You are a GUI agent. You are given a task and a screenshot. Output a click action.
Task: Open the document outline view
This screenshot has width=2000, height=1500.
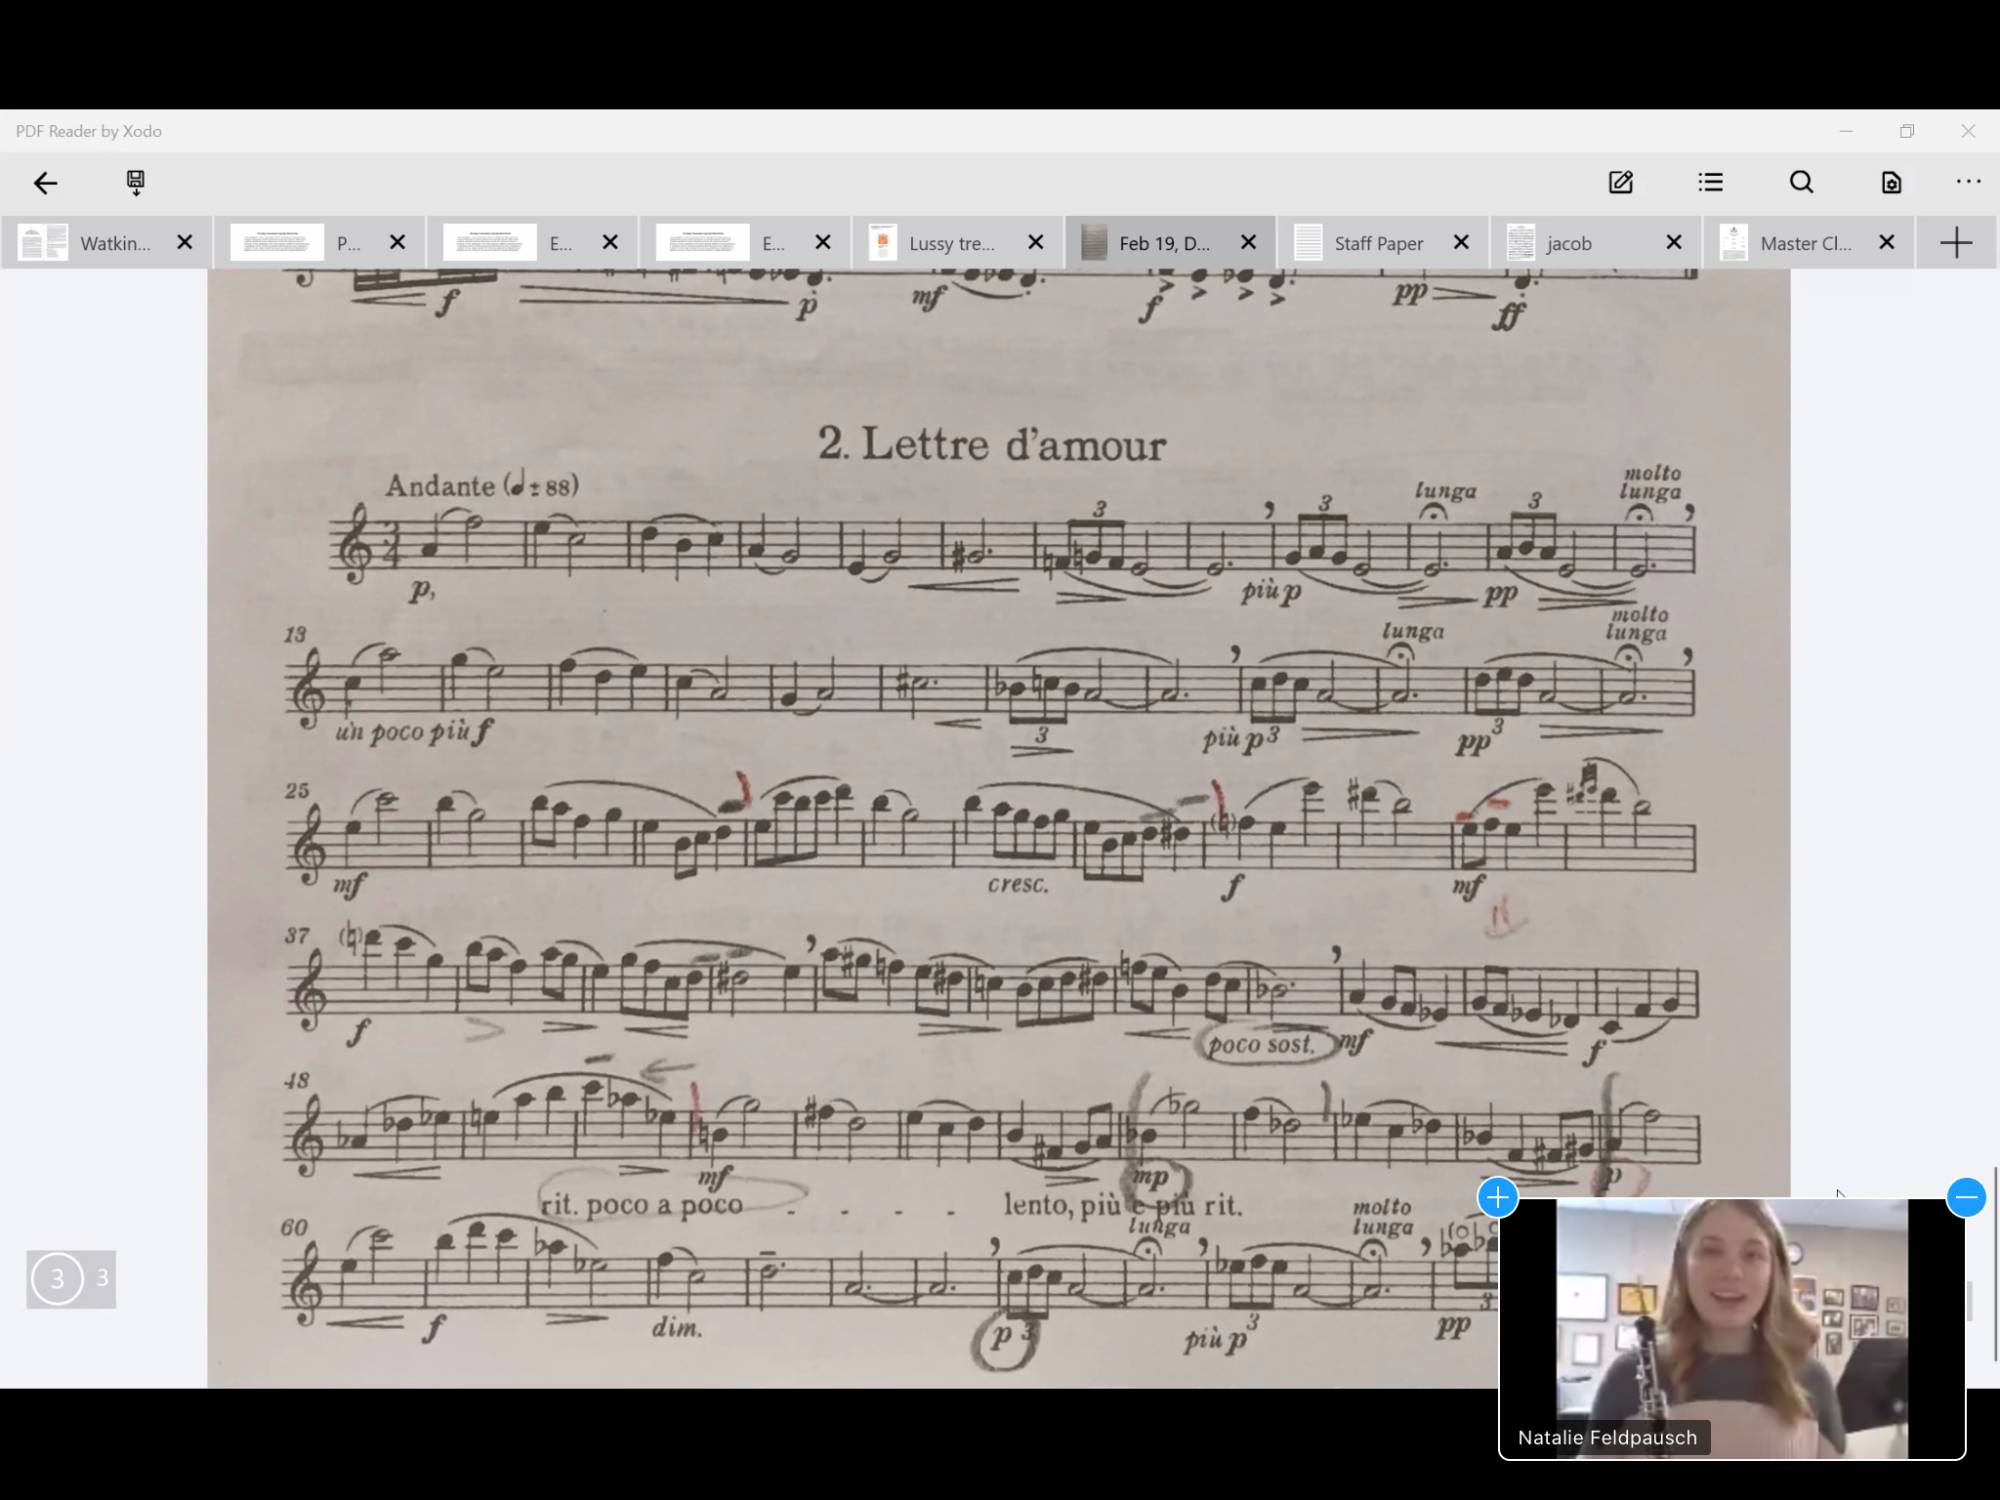[x=1711, y=182]
